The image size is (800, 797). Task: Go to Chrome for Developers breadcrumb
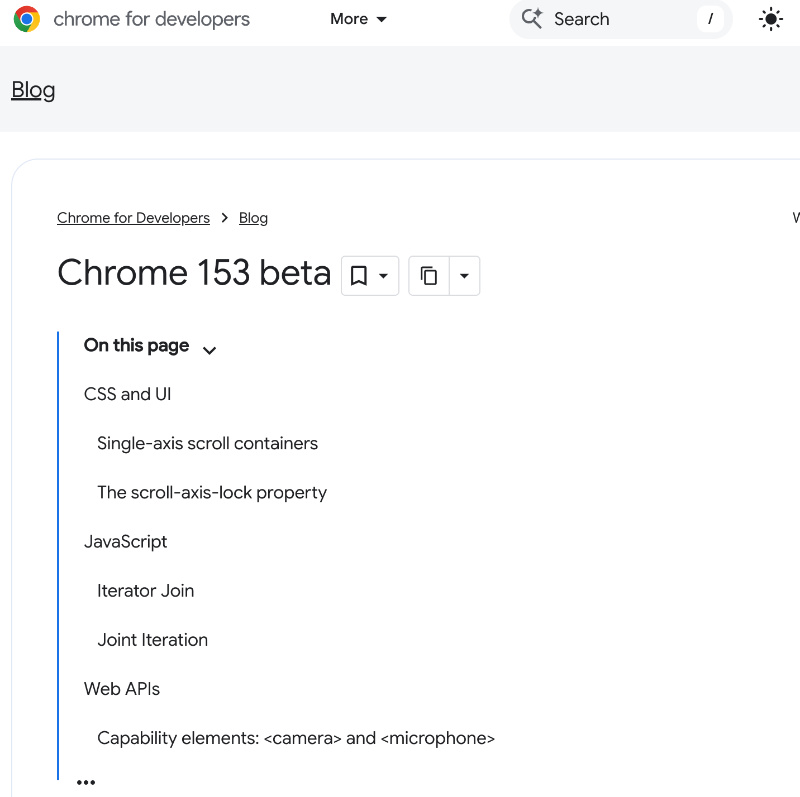(133, 218)
